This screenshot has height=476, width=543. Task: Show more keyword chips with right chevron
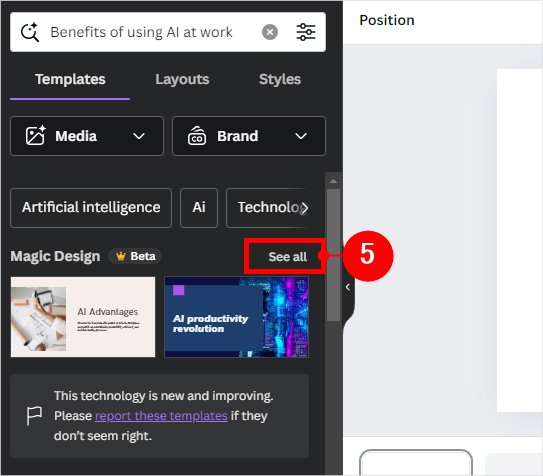coord(304,208)
